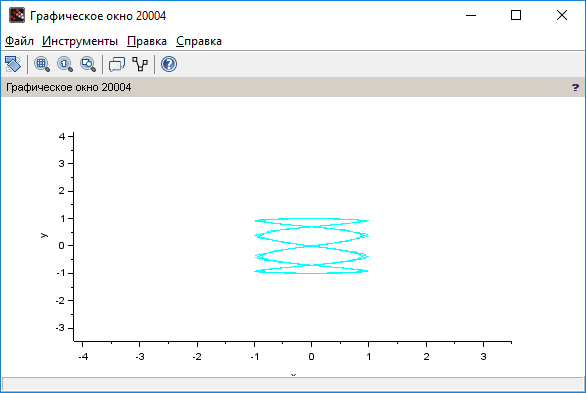Select the 3D rotation tool

click(13, 64)
